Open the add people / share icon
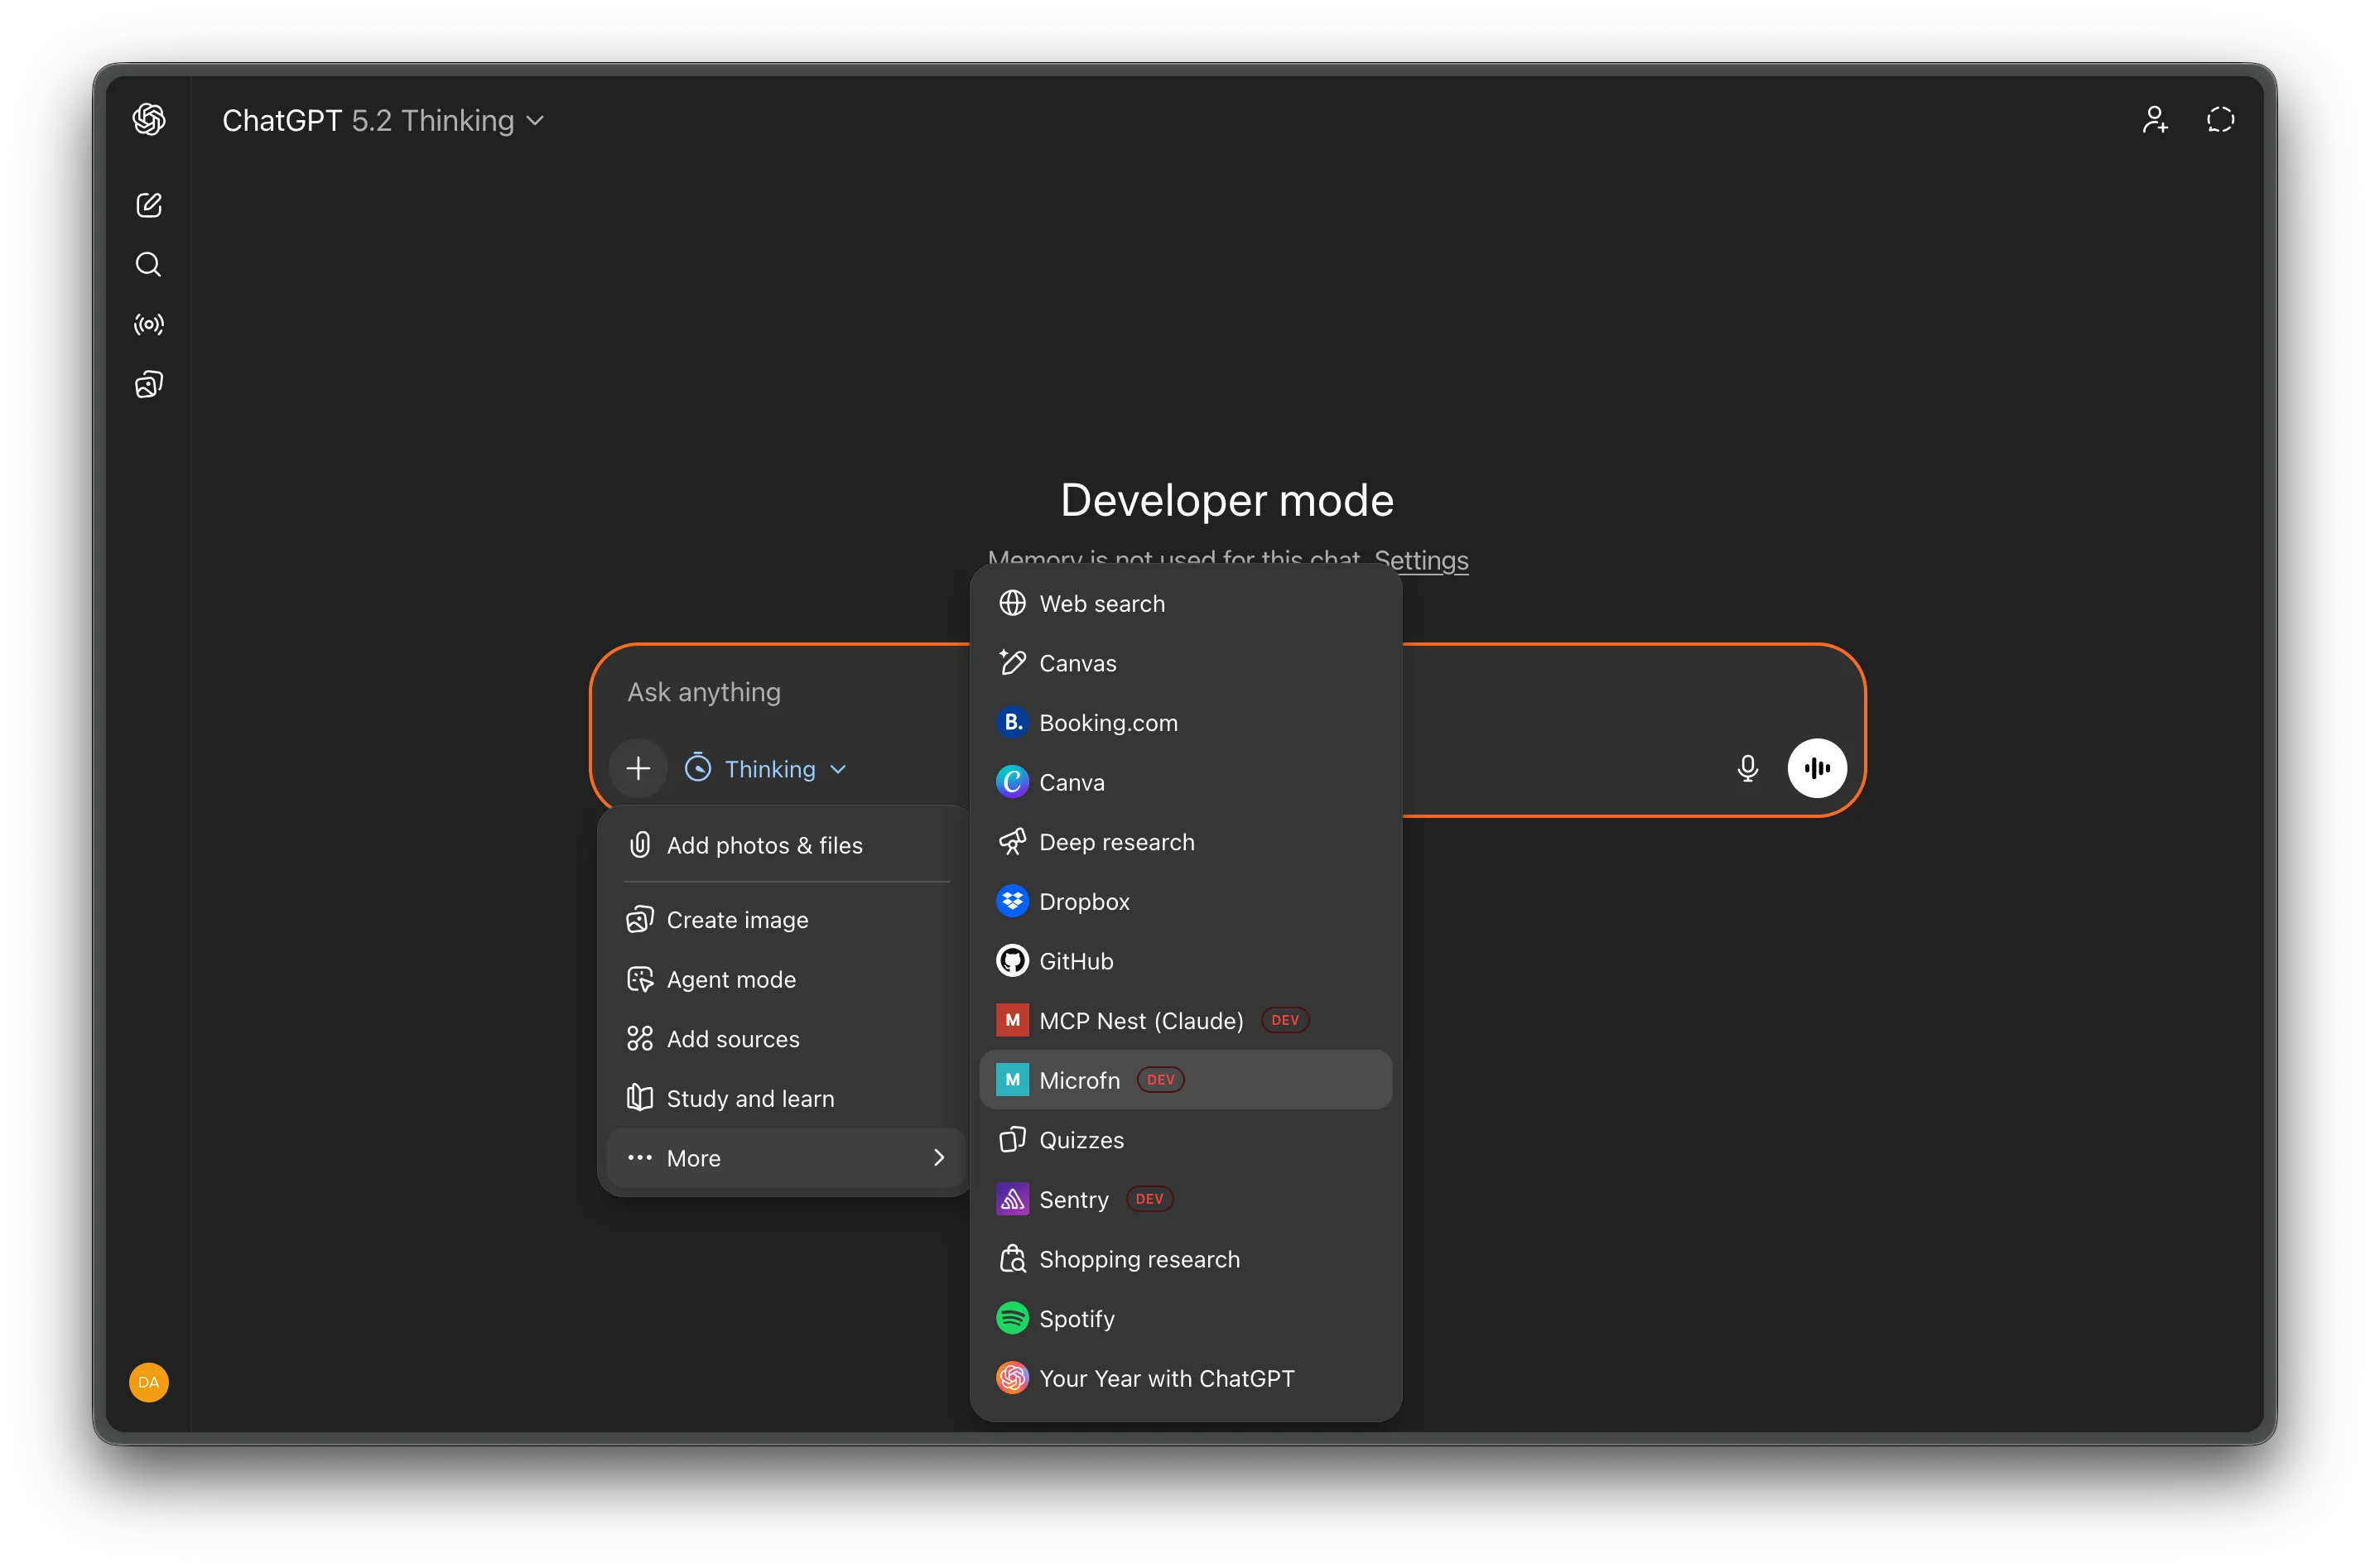Screen dimensions: 2370x1568 point(2155,119)
